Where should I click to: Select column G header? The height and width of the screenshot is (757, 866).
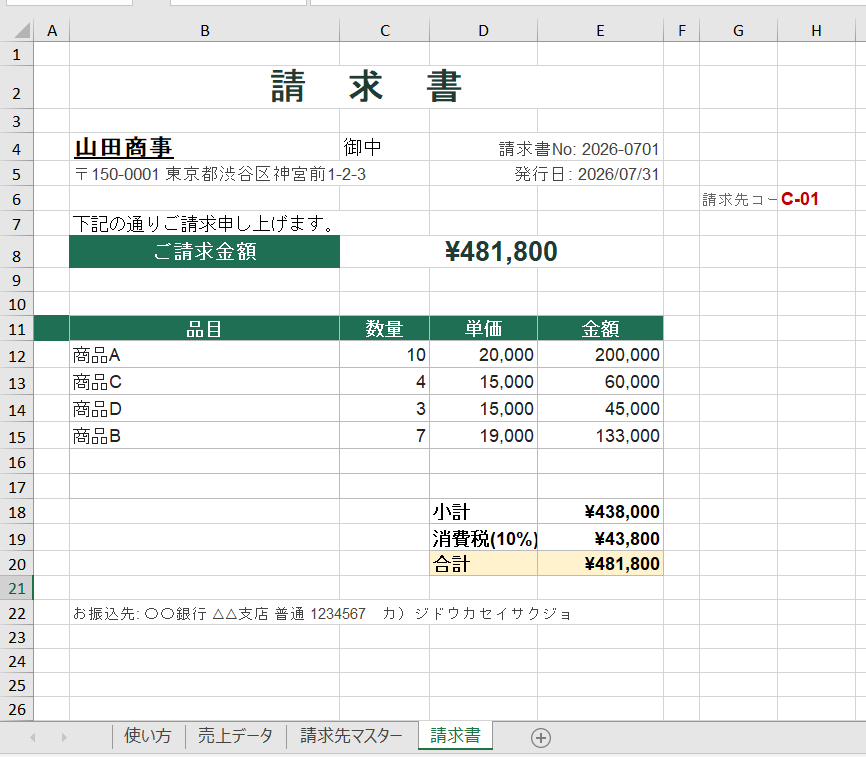738,31
